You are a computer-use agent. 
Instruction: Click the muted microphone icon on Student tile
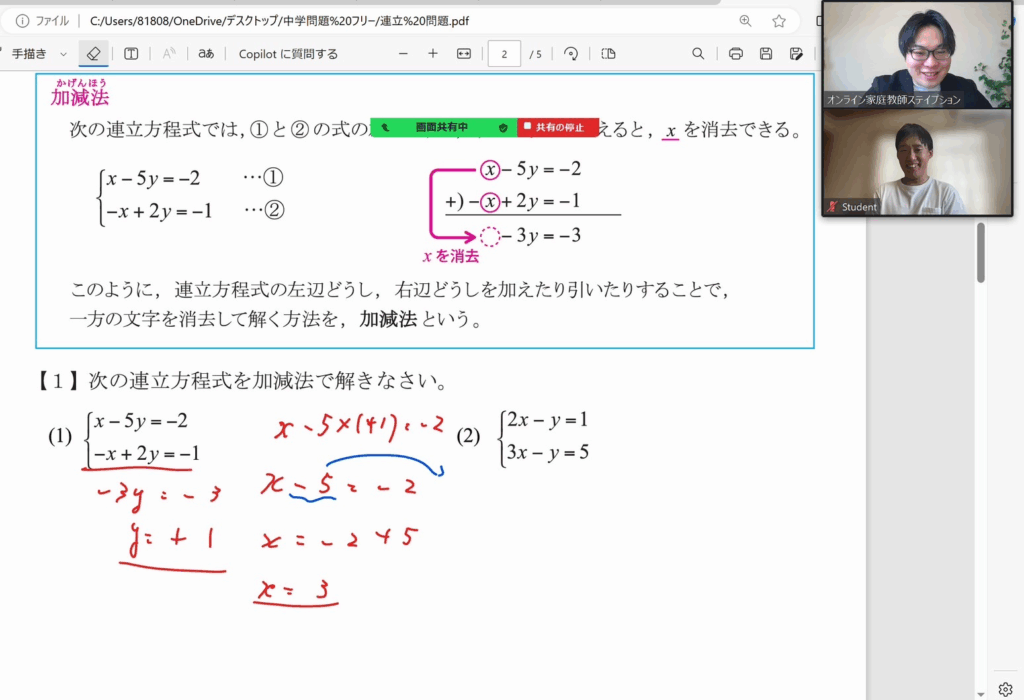[x=832, y=207]
